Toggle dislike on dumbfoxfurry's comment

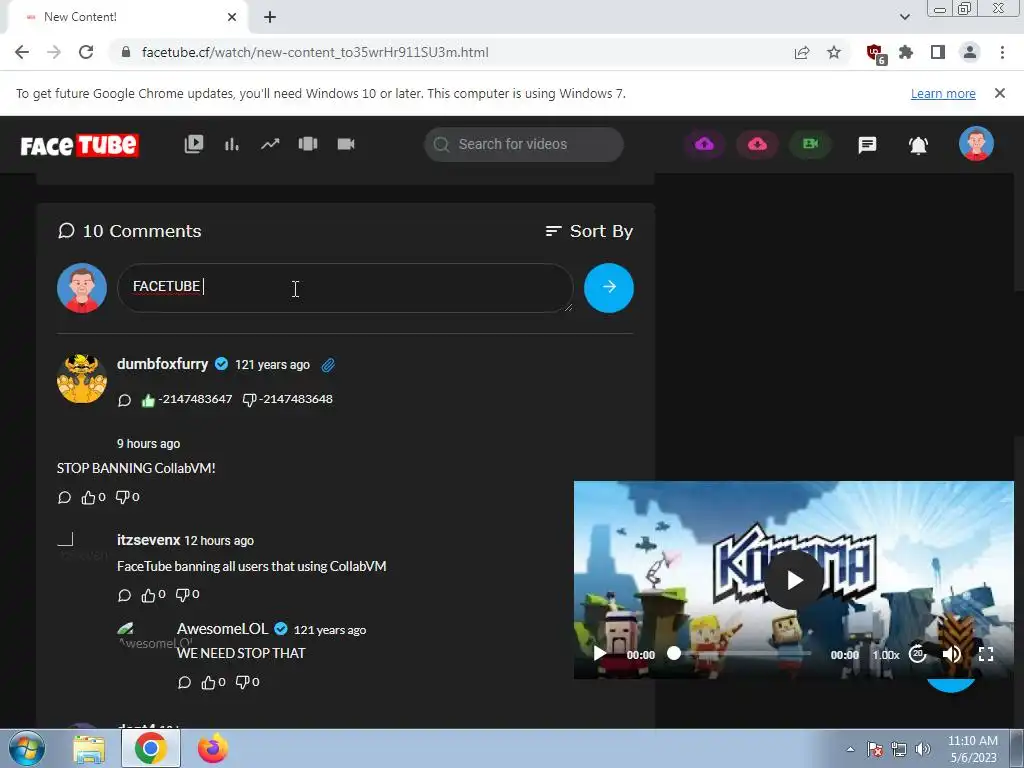[x=249, y=400]
